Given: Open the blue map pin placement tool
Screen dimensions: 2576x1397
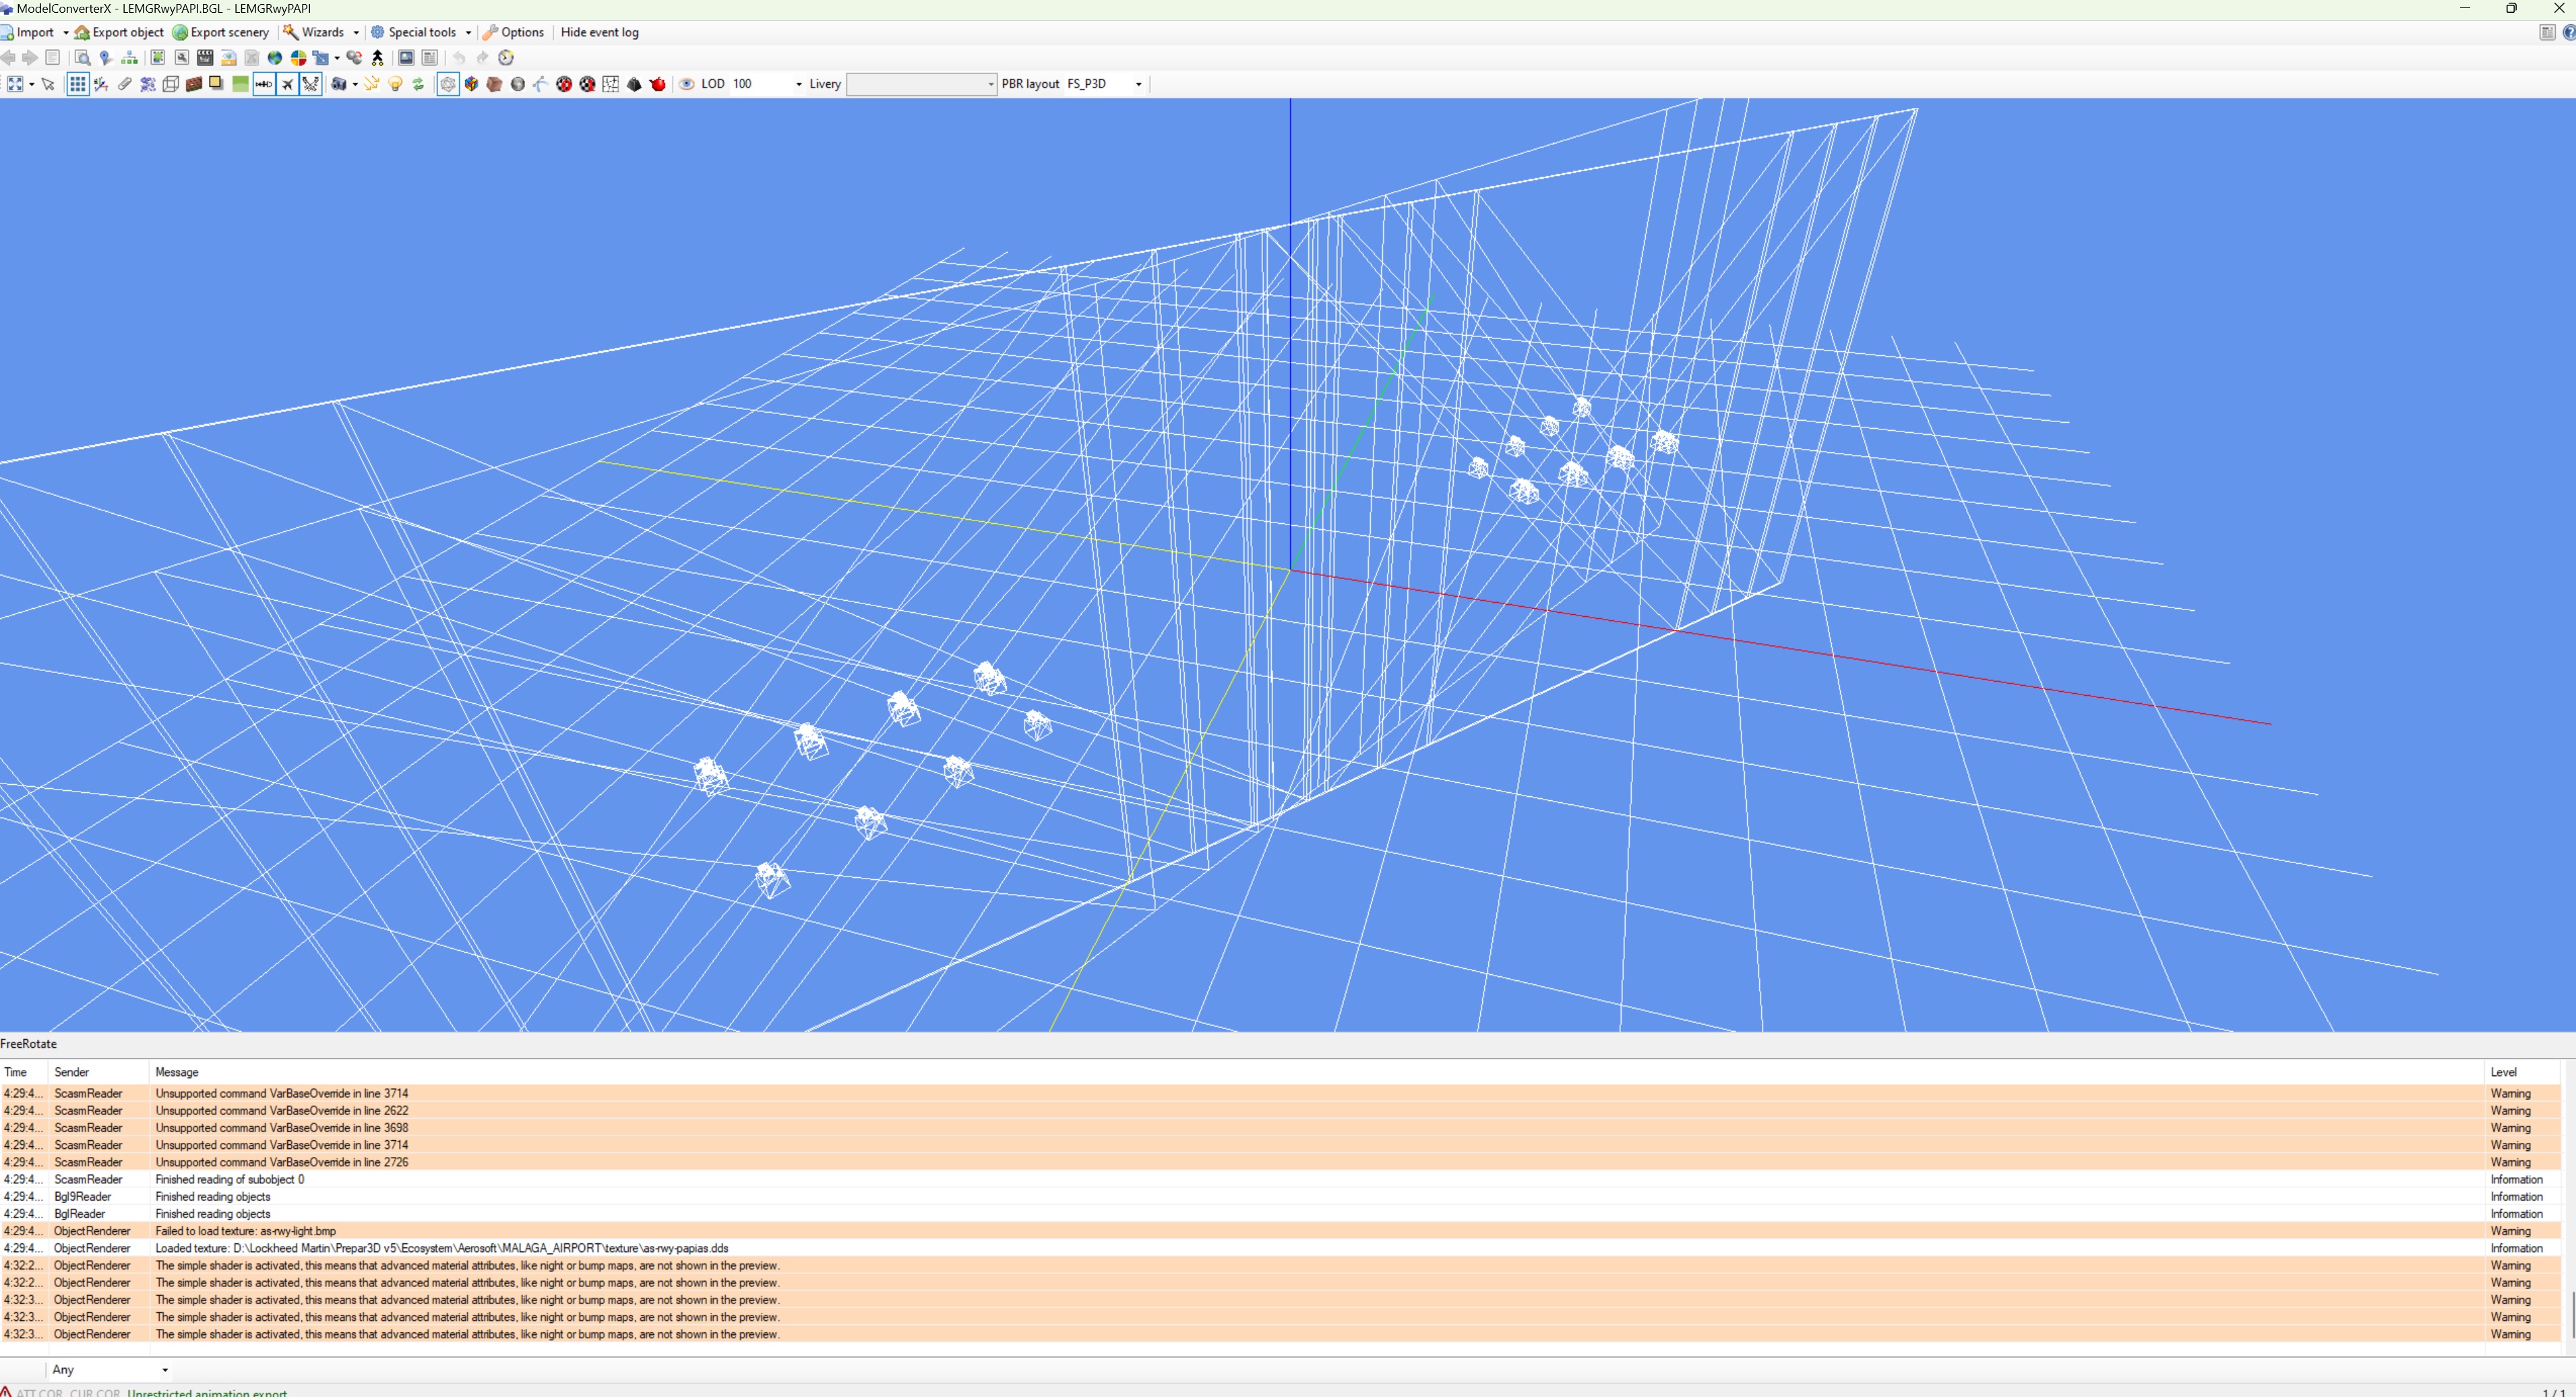Looking at the screenshot, I should coord(105,58).
